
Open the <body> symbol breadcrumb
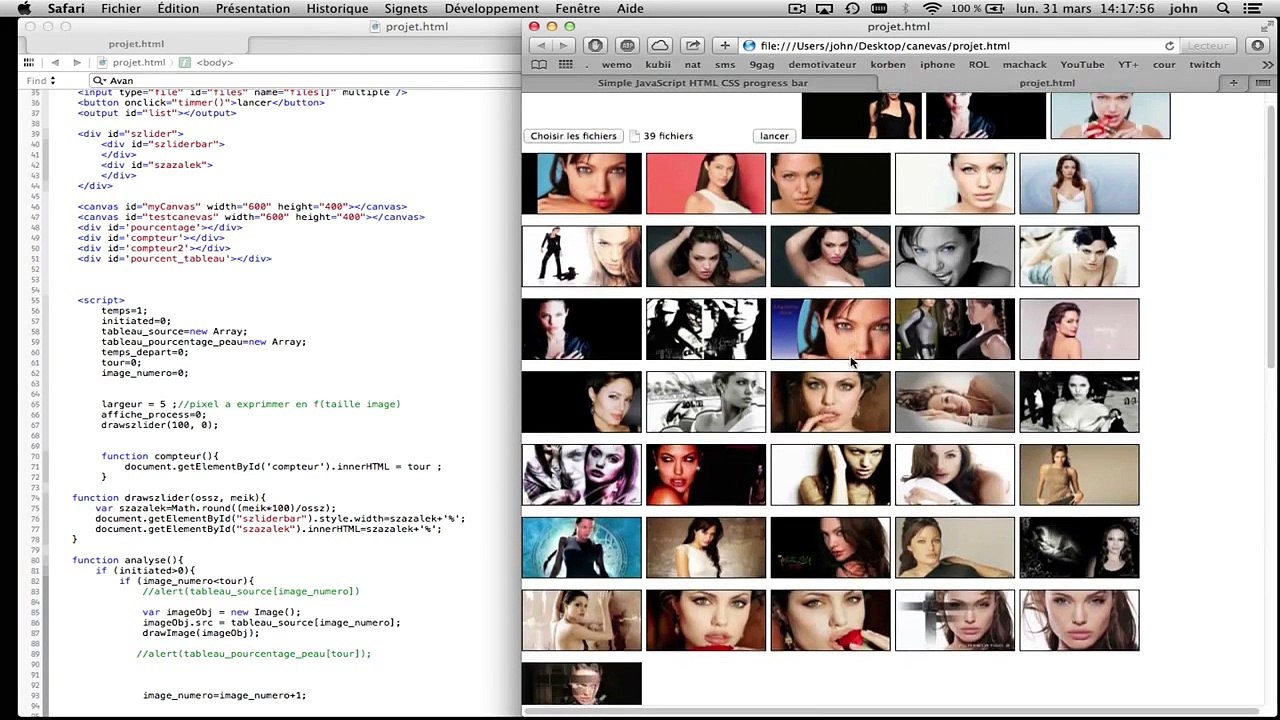click(x=207, y=62)
